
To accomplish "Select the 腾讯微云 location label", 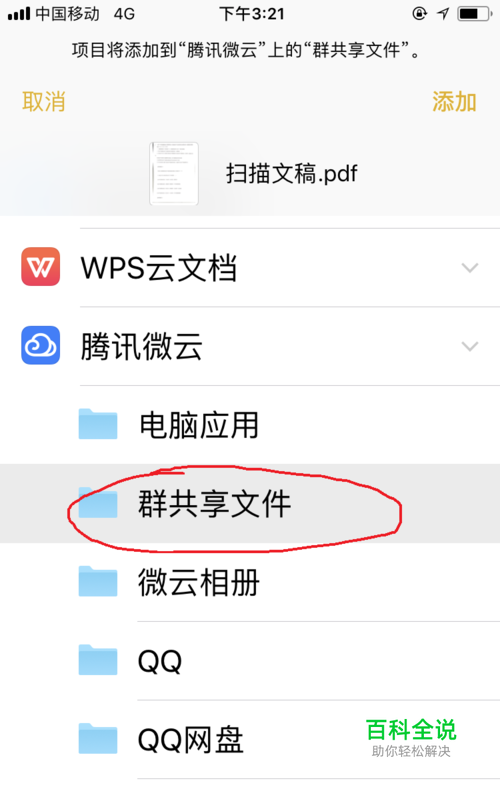I will tap(142, 346).
